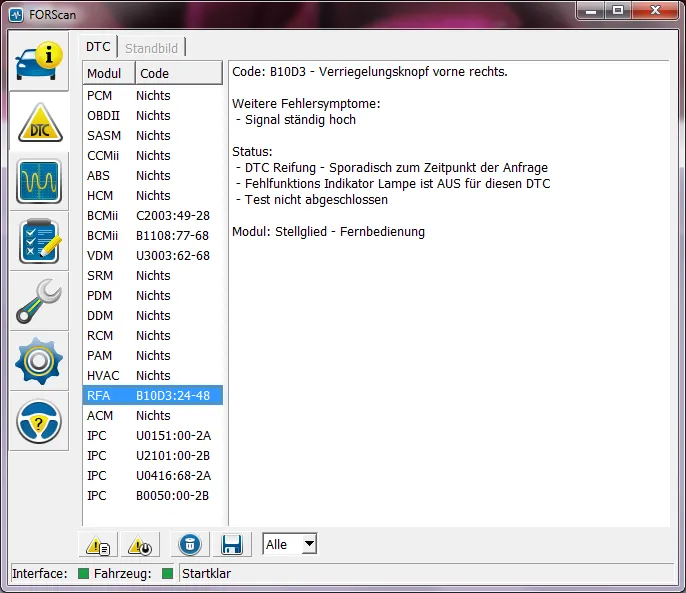Image resolution: width=686 pixels, height=593 pixels.
Task: Select the DTC tab
Action: 98,47
